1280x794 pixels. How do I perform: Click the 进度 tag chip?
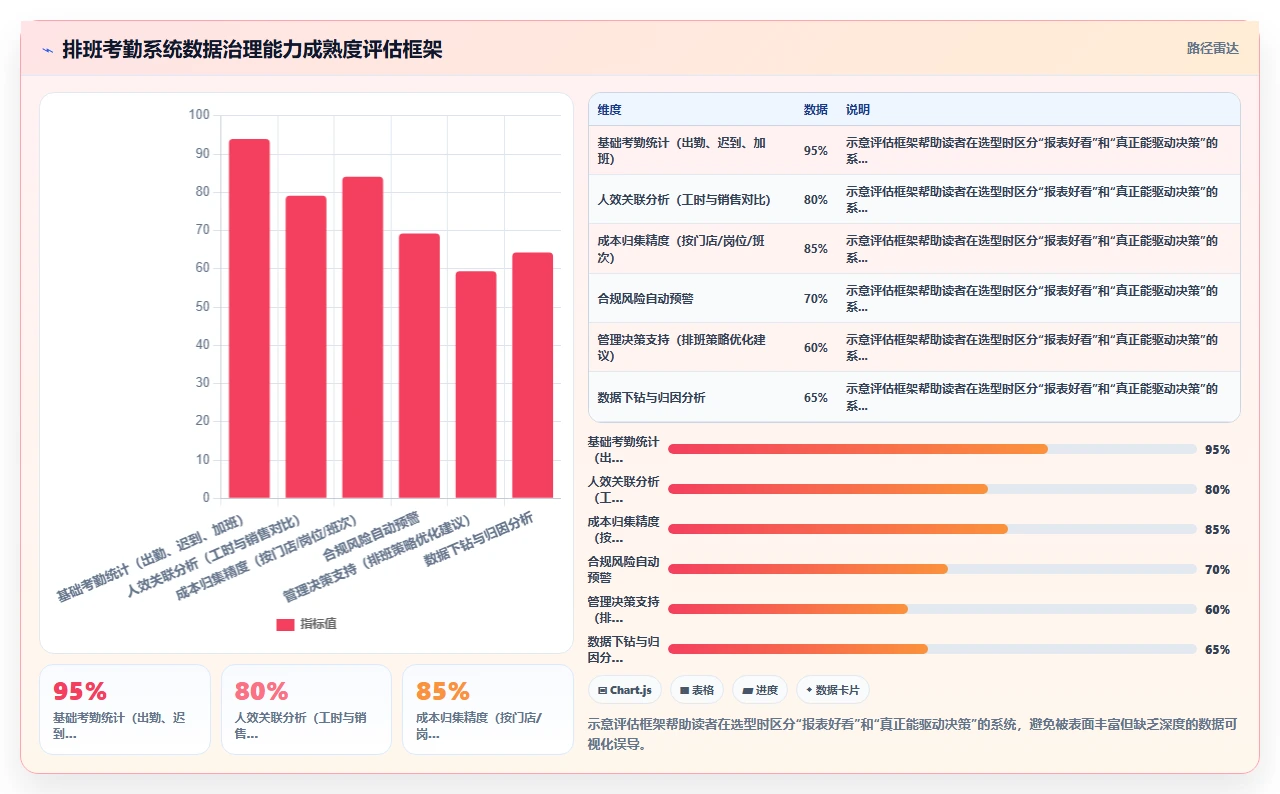760,690
